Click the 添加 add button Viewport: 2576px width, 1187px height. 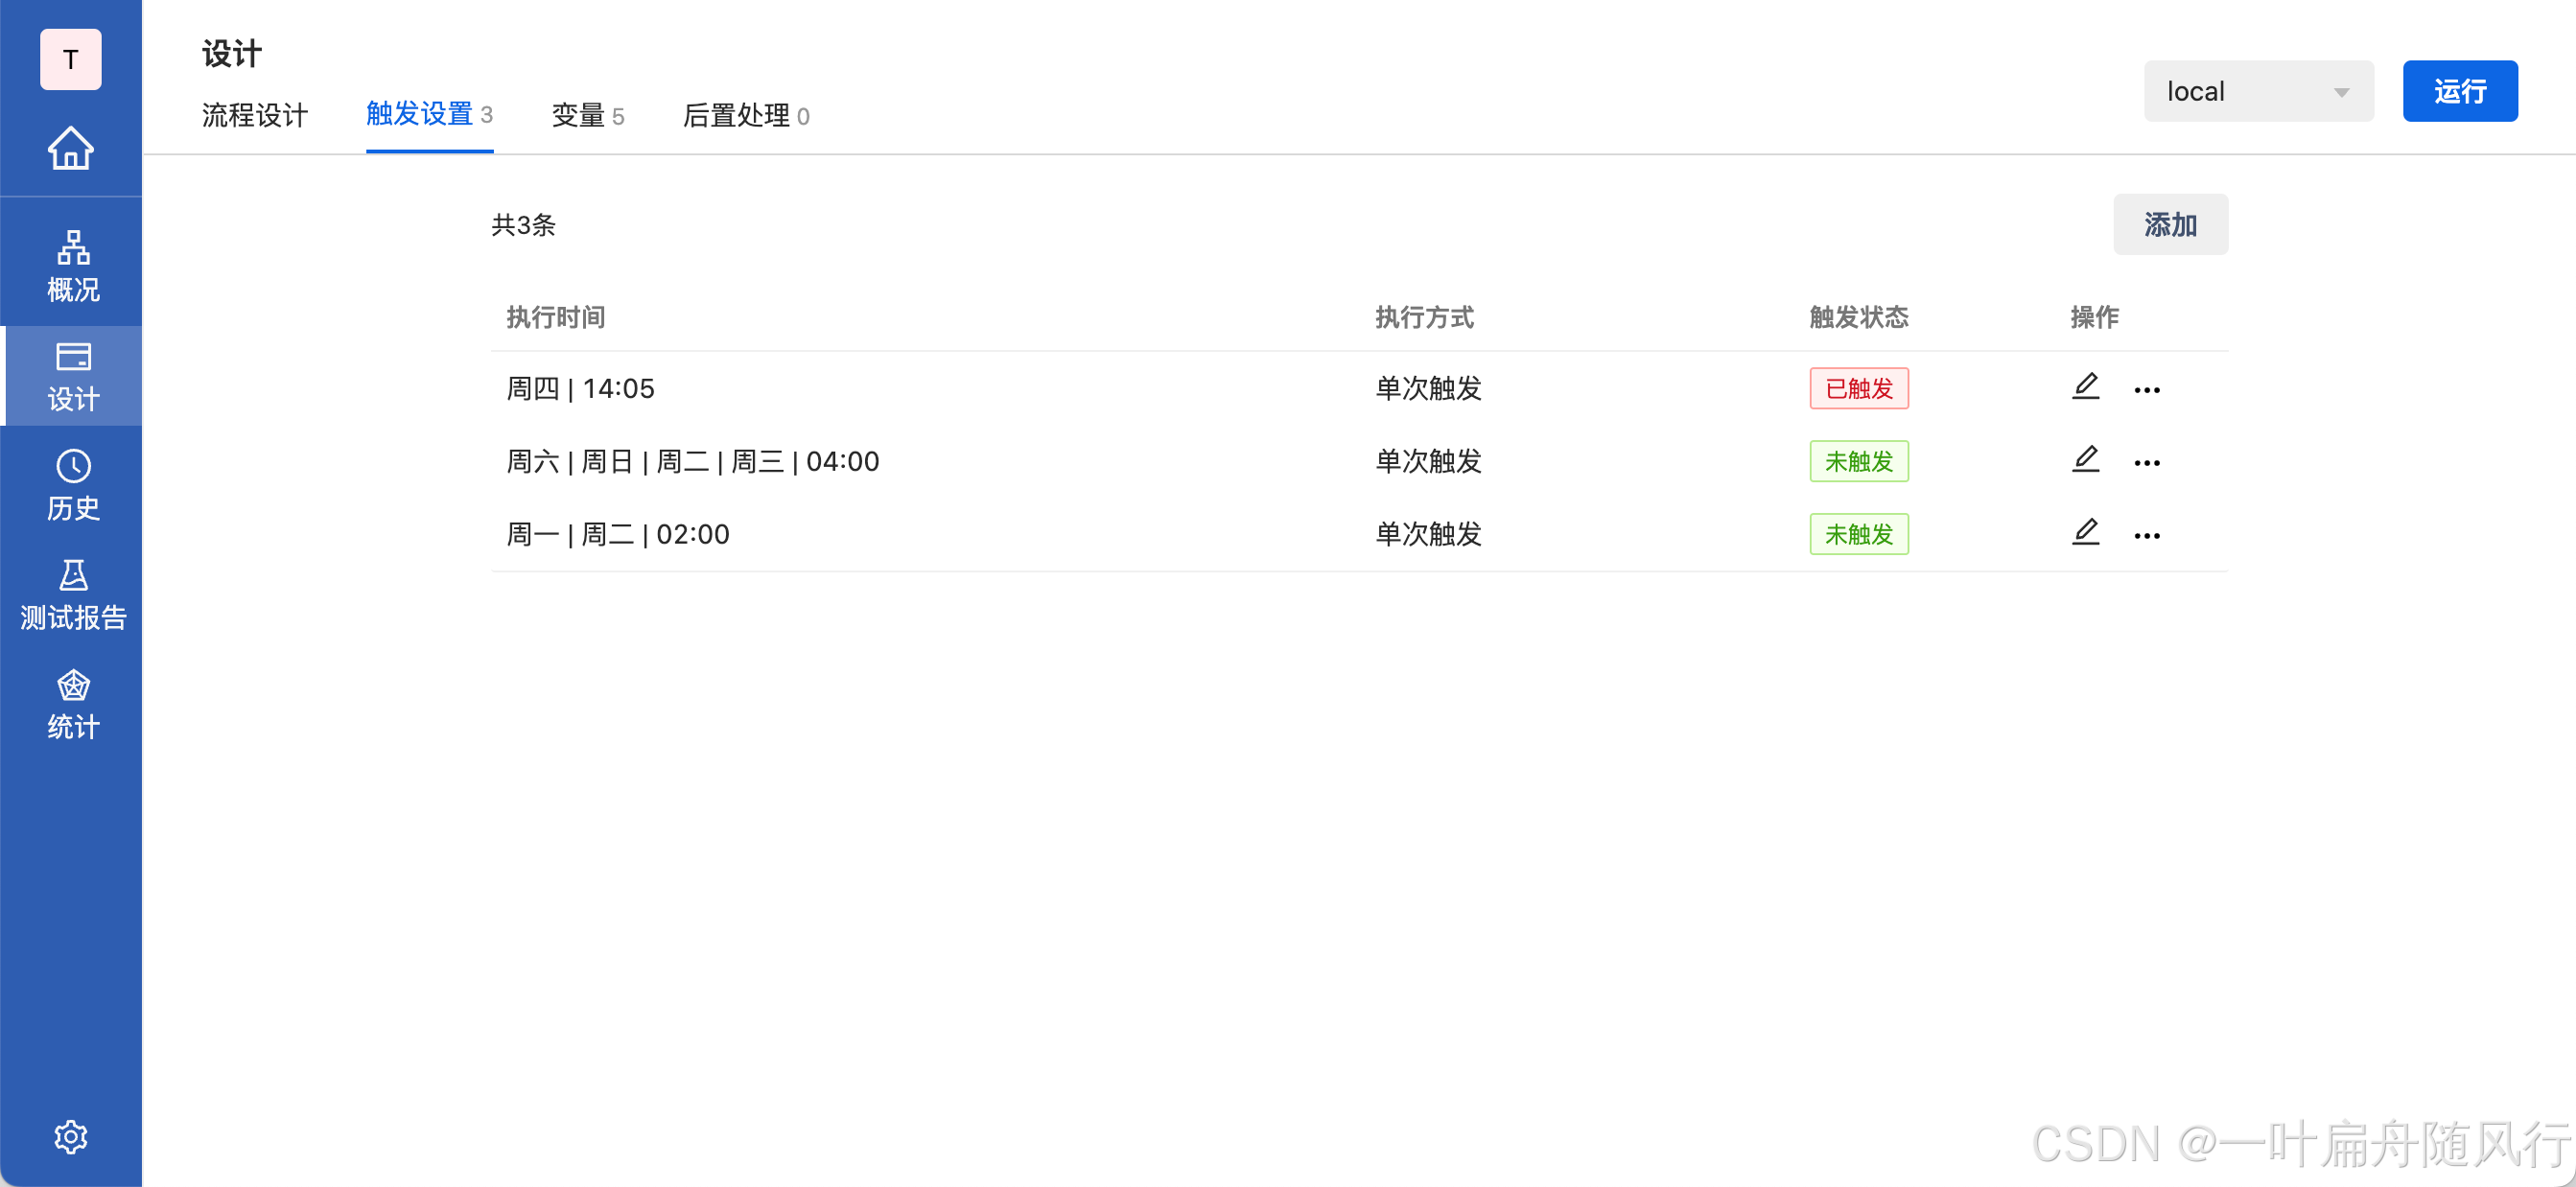tap(2170, 224)
